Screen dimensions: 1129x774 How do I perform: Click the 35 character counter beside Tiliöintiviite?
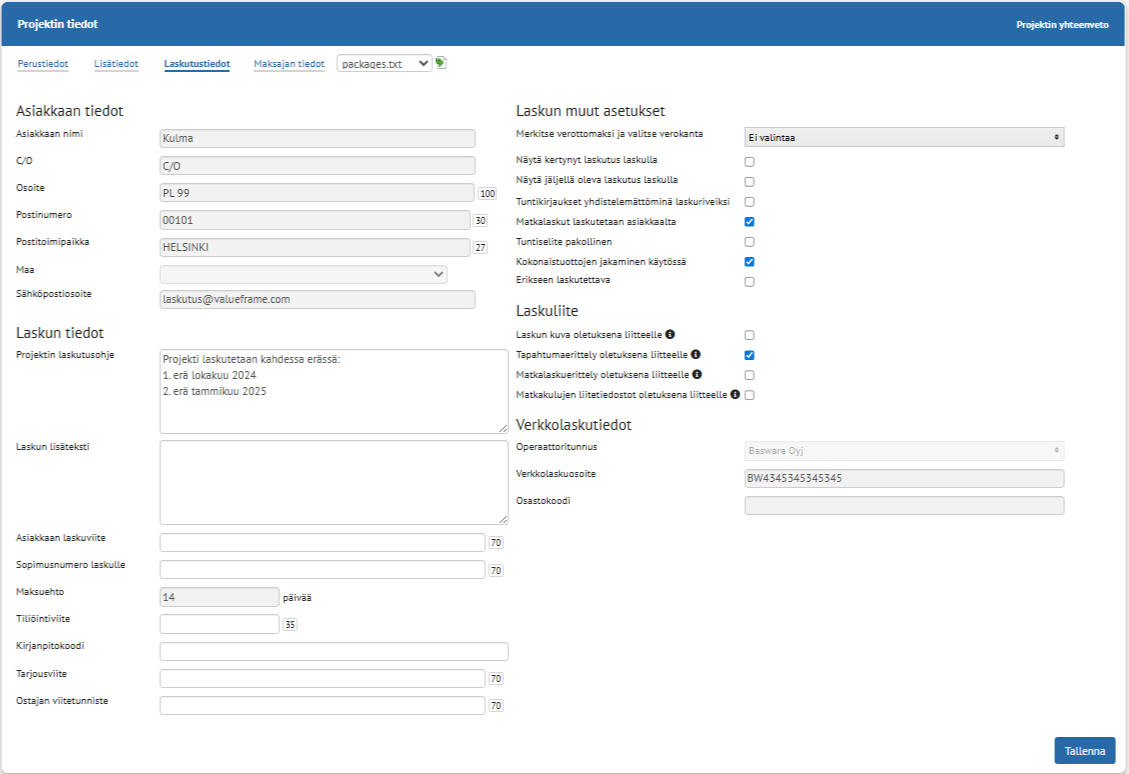click(289, 625)
